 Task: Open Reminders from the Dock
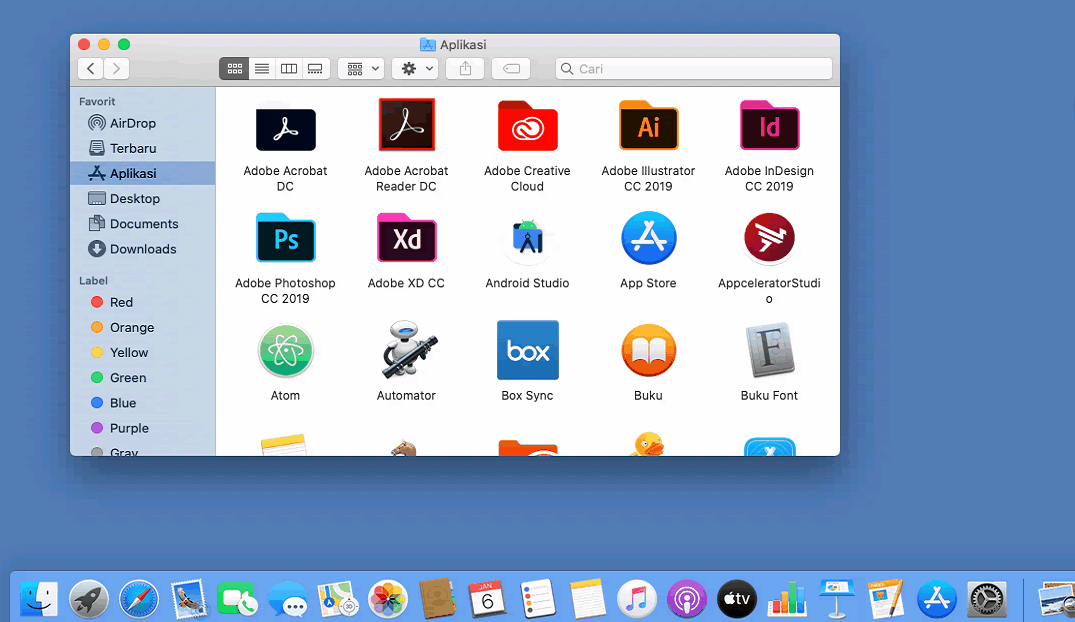click(x=538, y=599)
